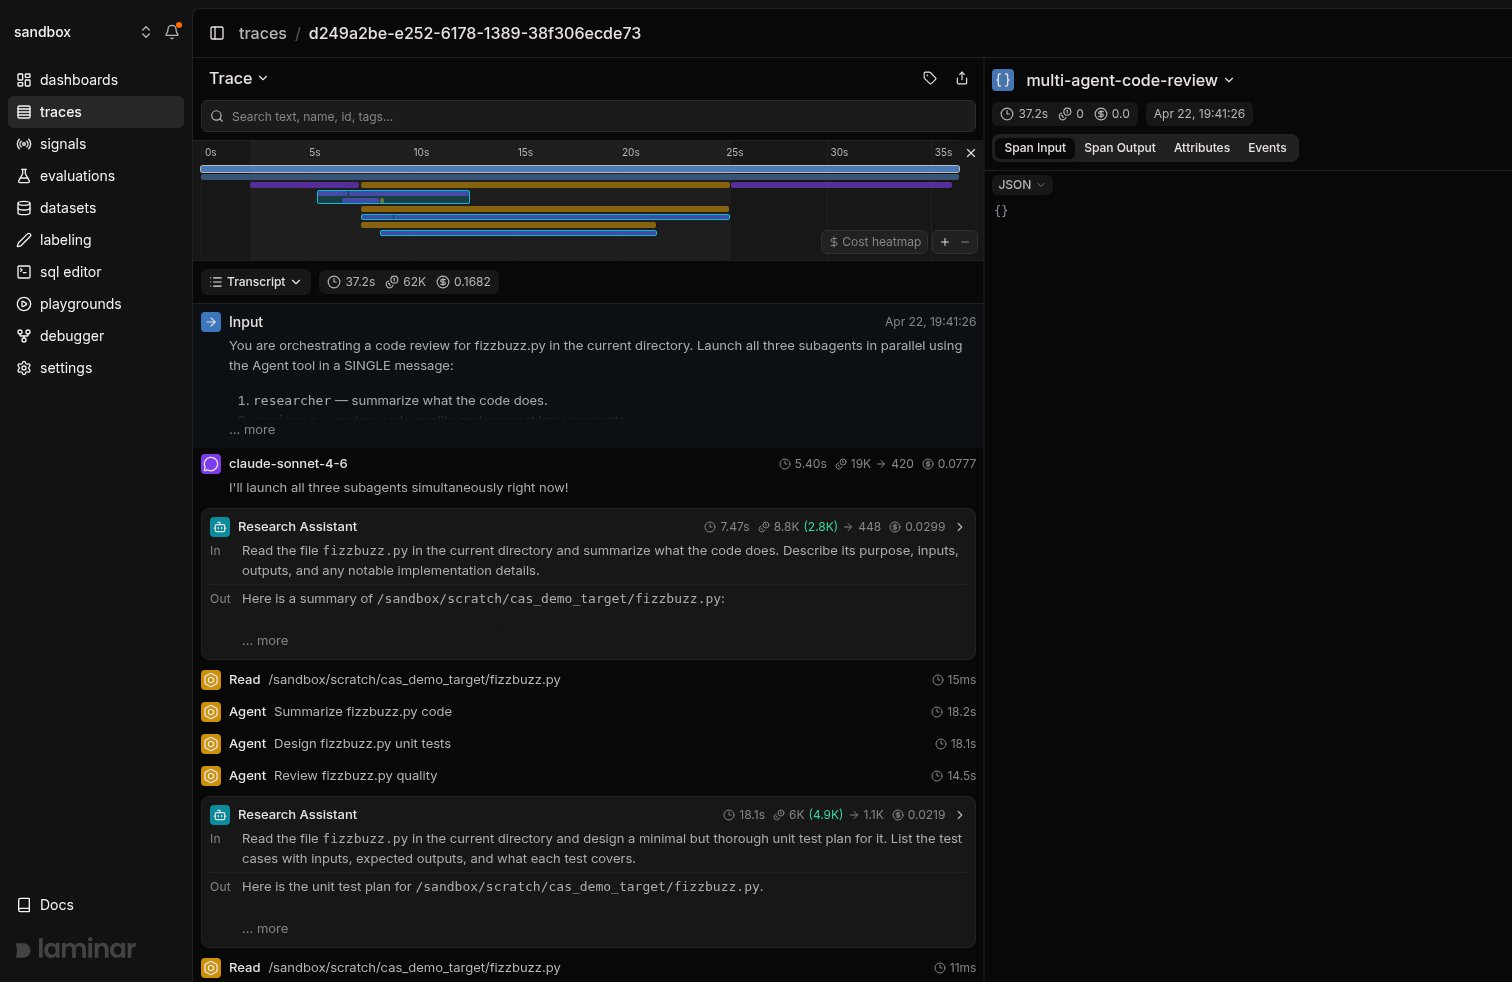Image resolution: width=1512 pixels, height=982 pixels.
Task: Click the signals sidebar icon
Action: tap(24, 144)
